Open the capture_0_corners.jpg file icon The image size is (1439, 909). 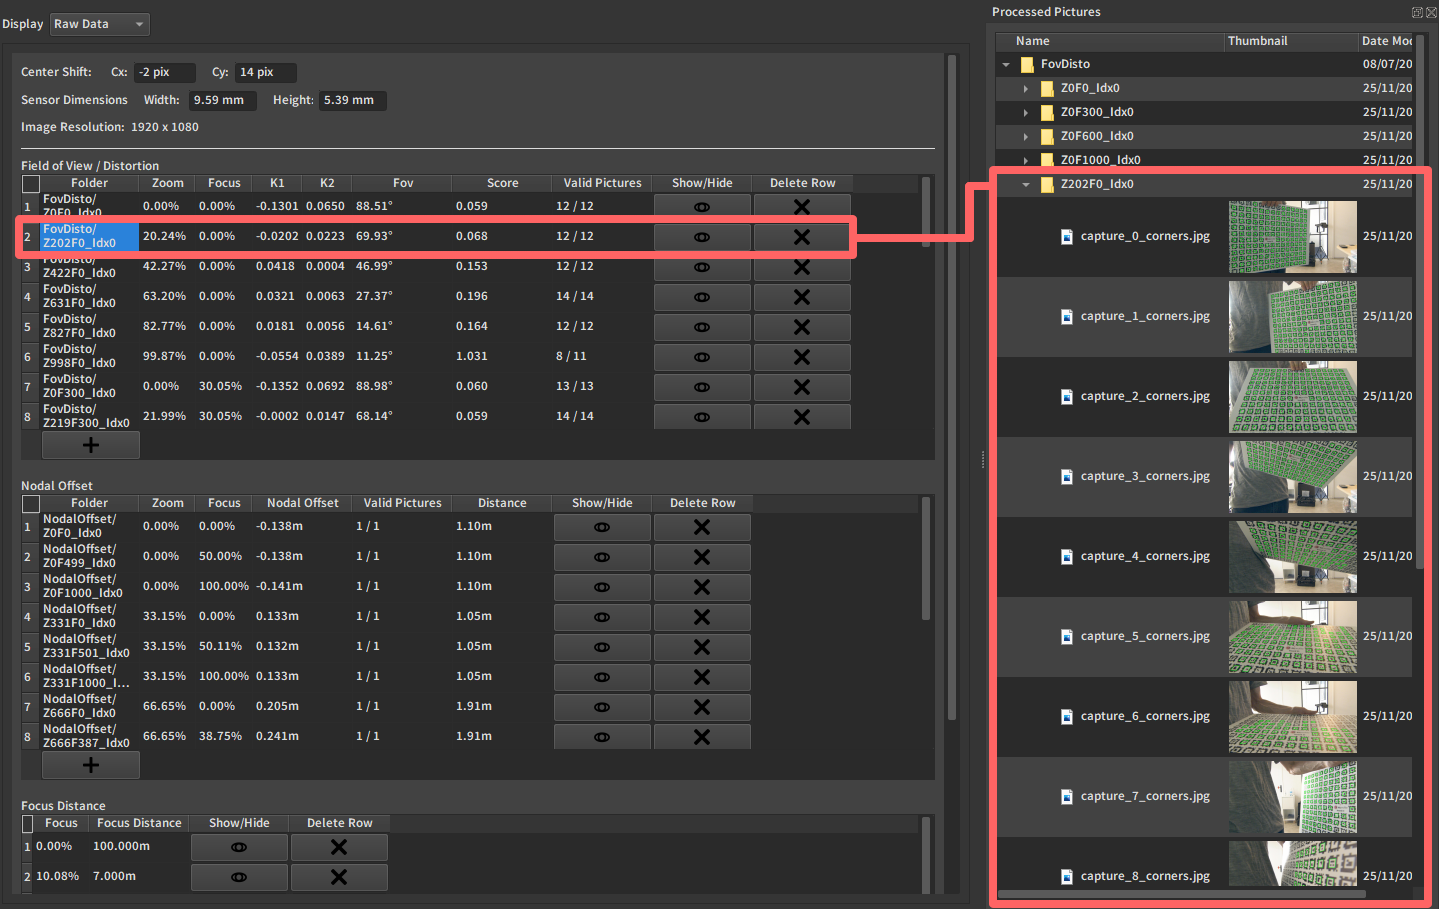tap(1067, 237)
